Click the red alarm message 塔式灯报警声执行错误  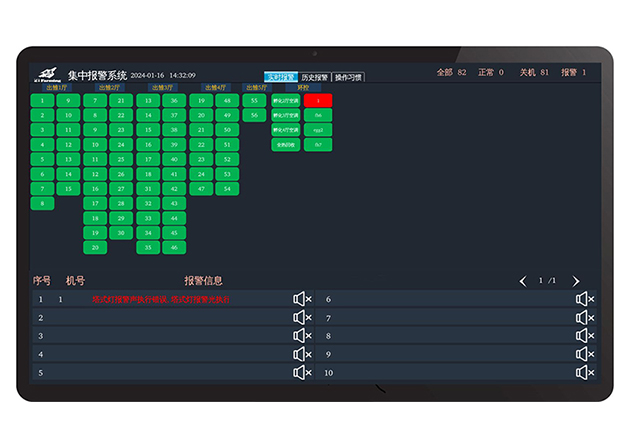161,299
